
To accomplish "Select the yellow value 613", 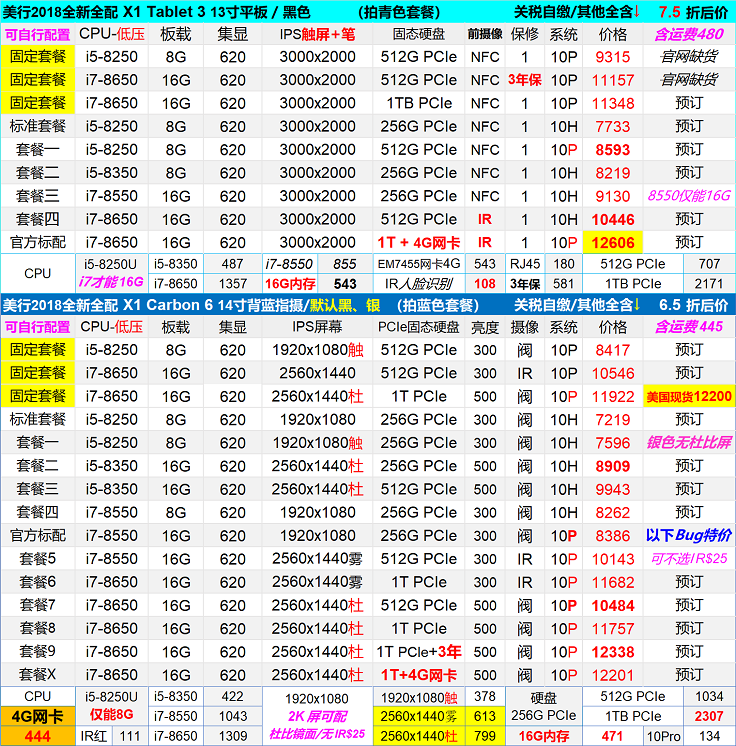I will tap(485, 716).
